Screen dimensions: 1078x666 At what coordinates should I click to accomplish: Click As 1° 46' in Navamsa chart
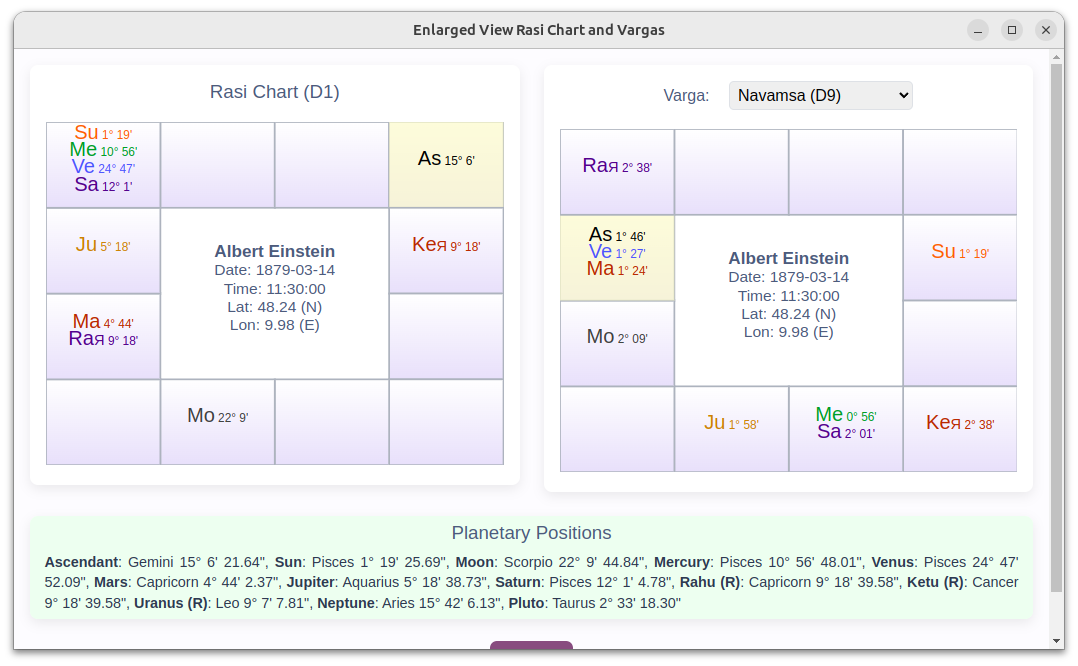(x=617, y=235)
